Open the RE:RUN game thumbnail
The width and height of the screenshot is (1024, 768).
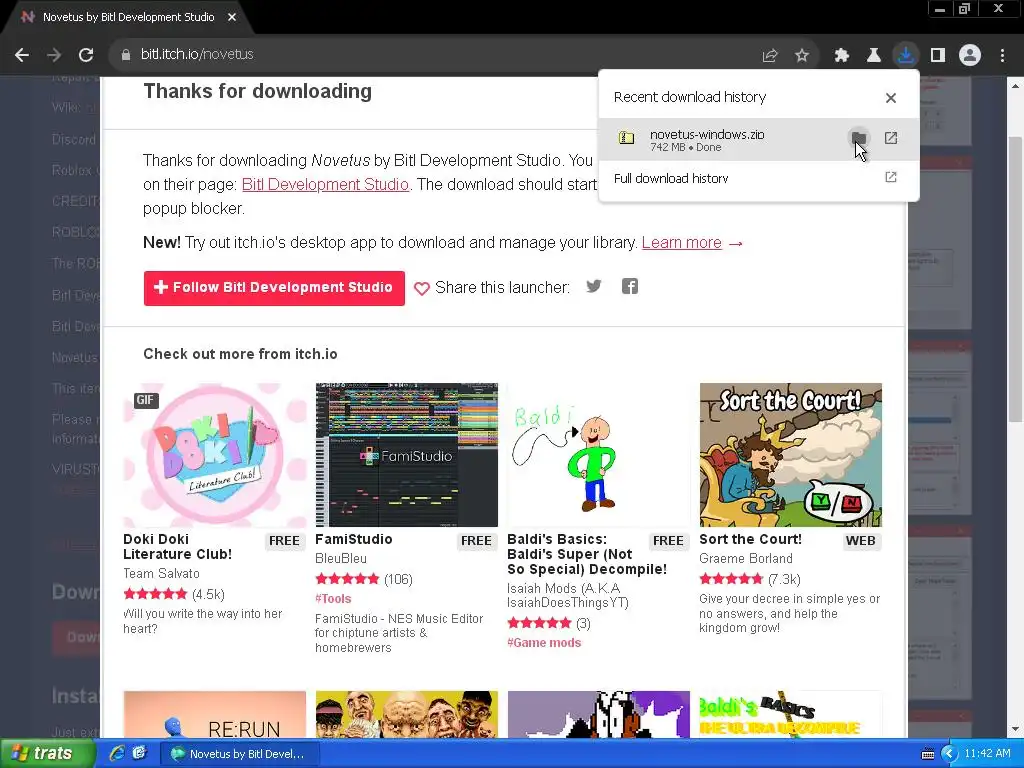click(215, 714)
